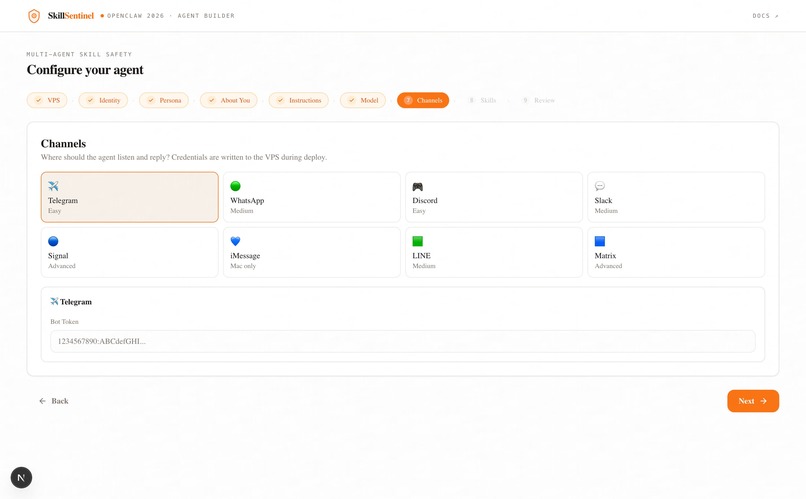The width and height of the screenshot is (806, 499).
Task: Click the green WhatsApp circle icon
Action: [x=235, y=186]
